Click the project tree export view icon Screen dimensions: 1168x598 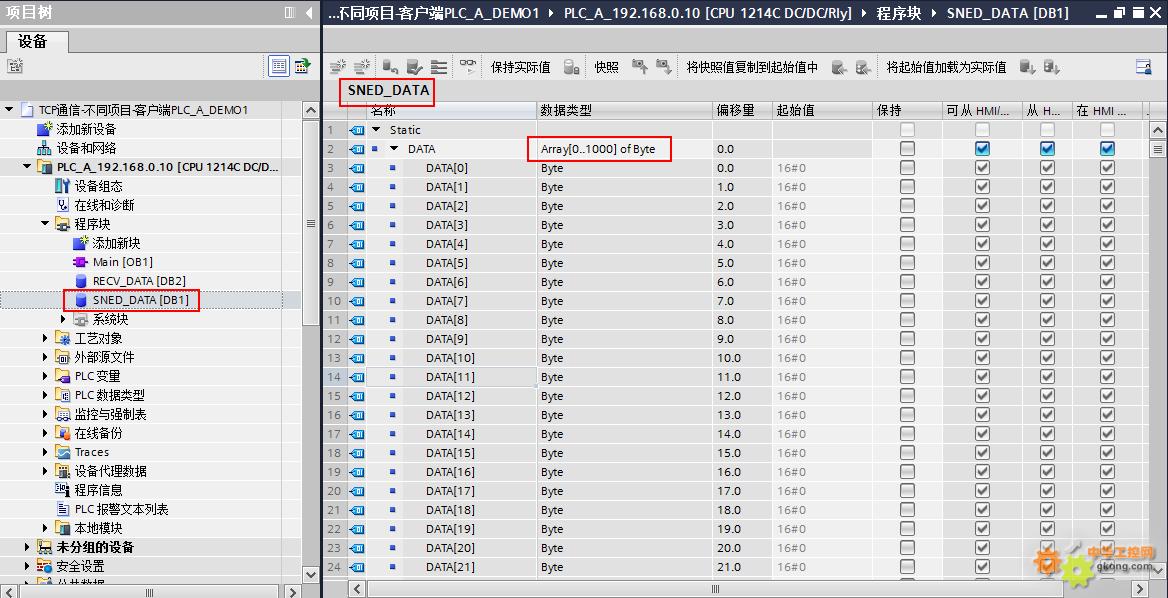click(302, 66)
